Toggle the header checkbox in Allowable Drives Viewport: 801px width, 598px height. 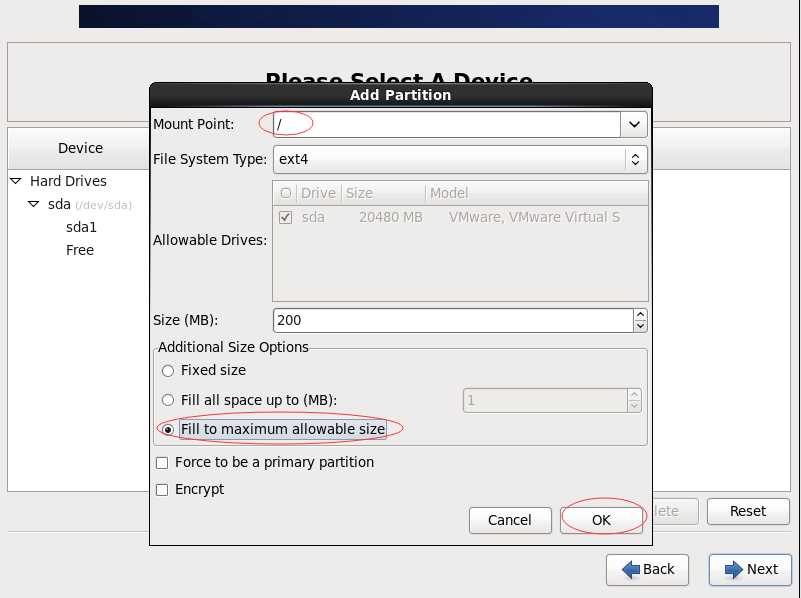[x=286, y=193]
